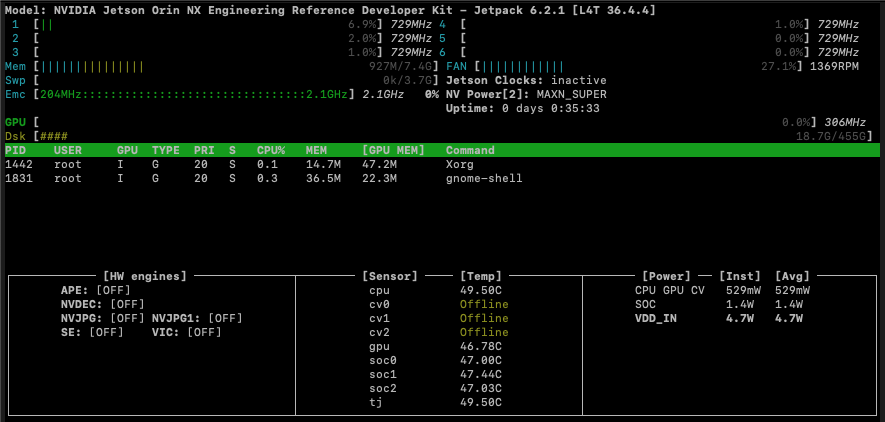
Task: Click the 36.5M memory value for gnome-shell
Action: (x=323, y=178)
